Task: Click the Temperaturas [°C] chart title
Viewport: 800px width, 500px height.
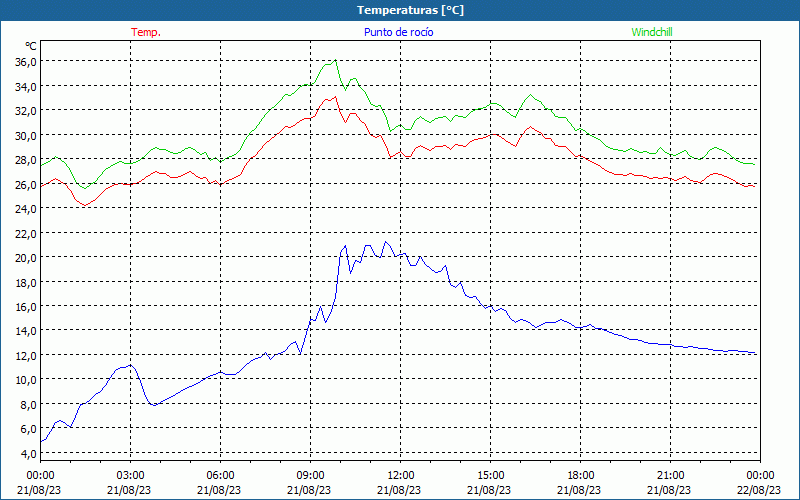Action: coord(410,10)
